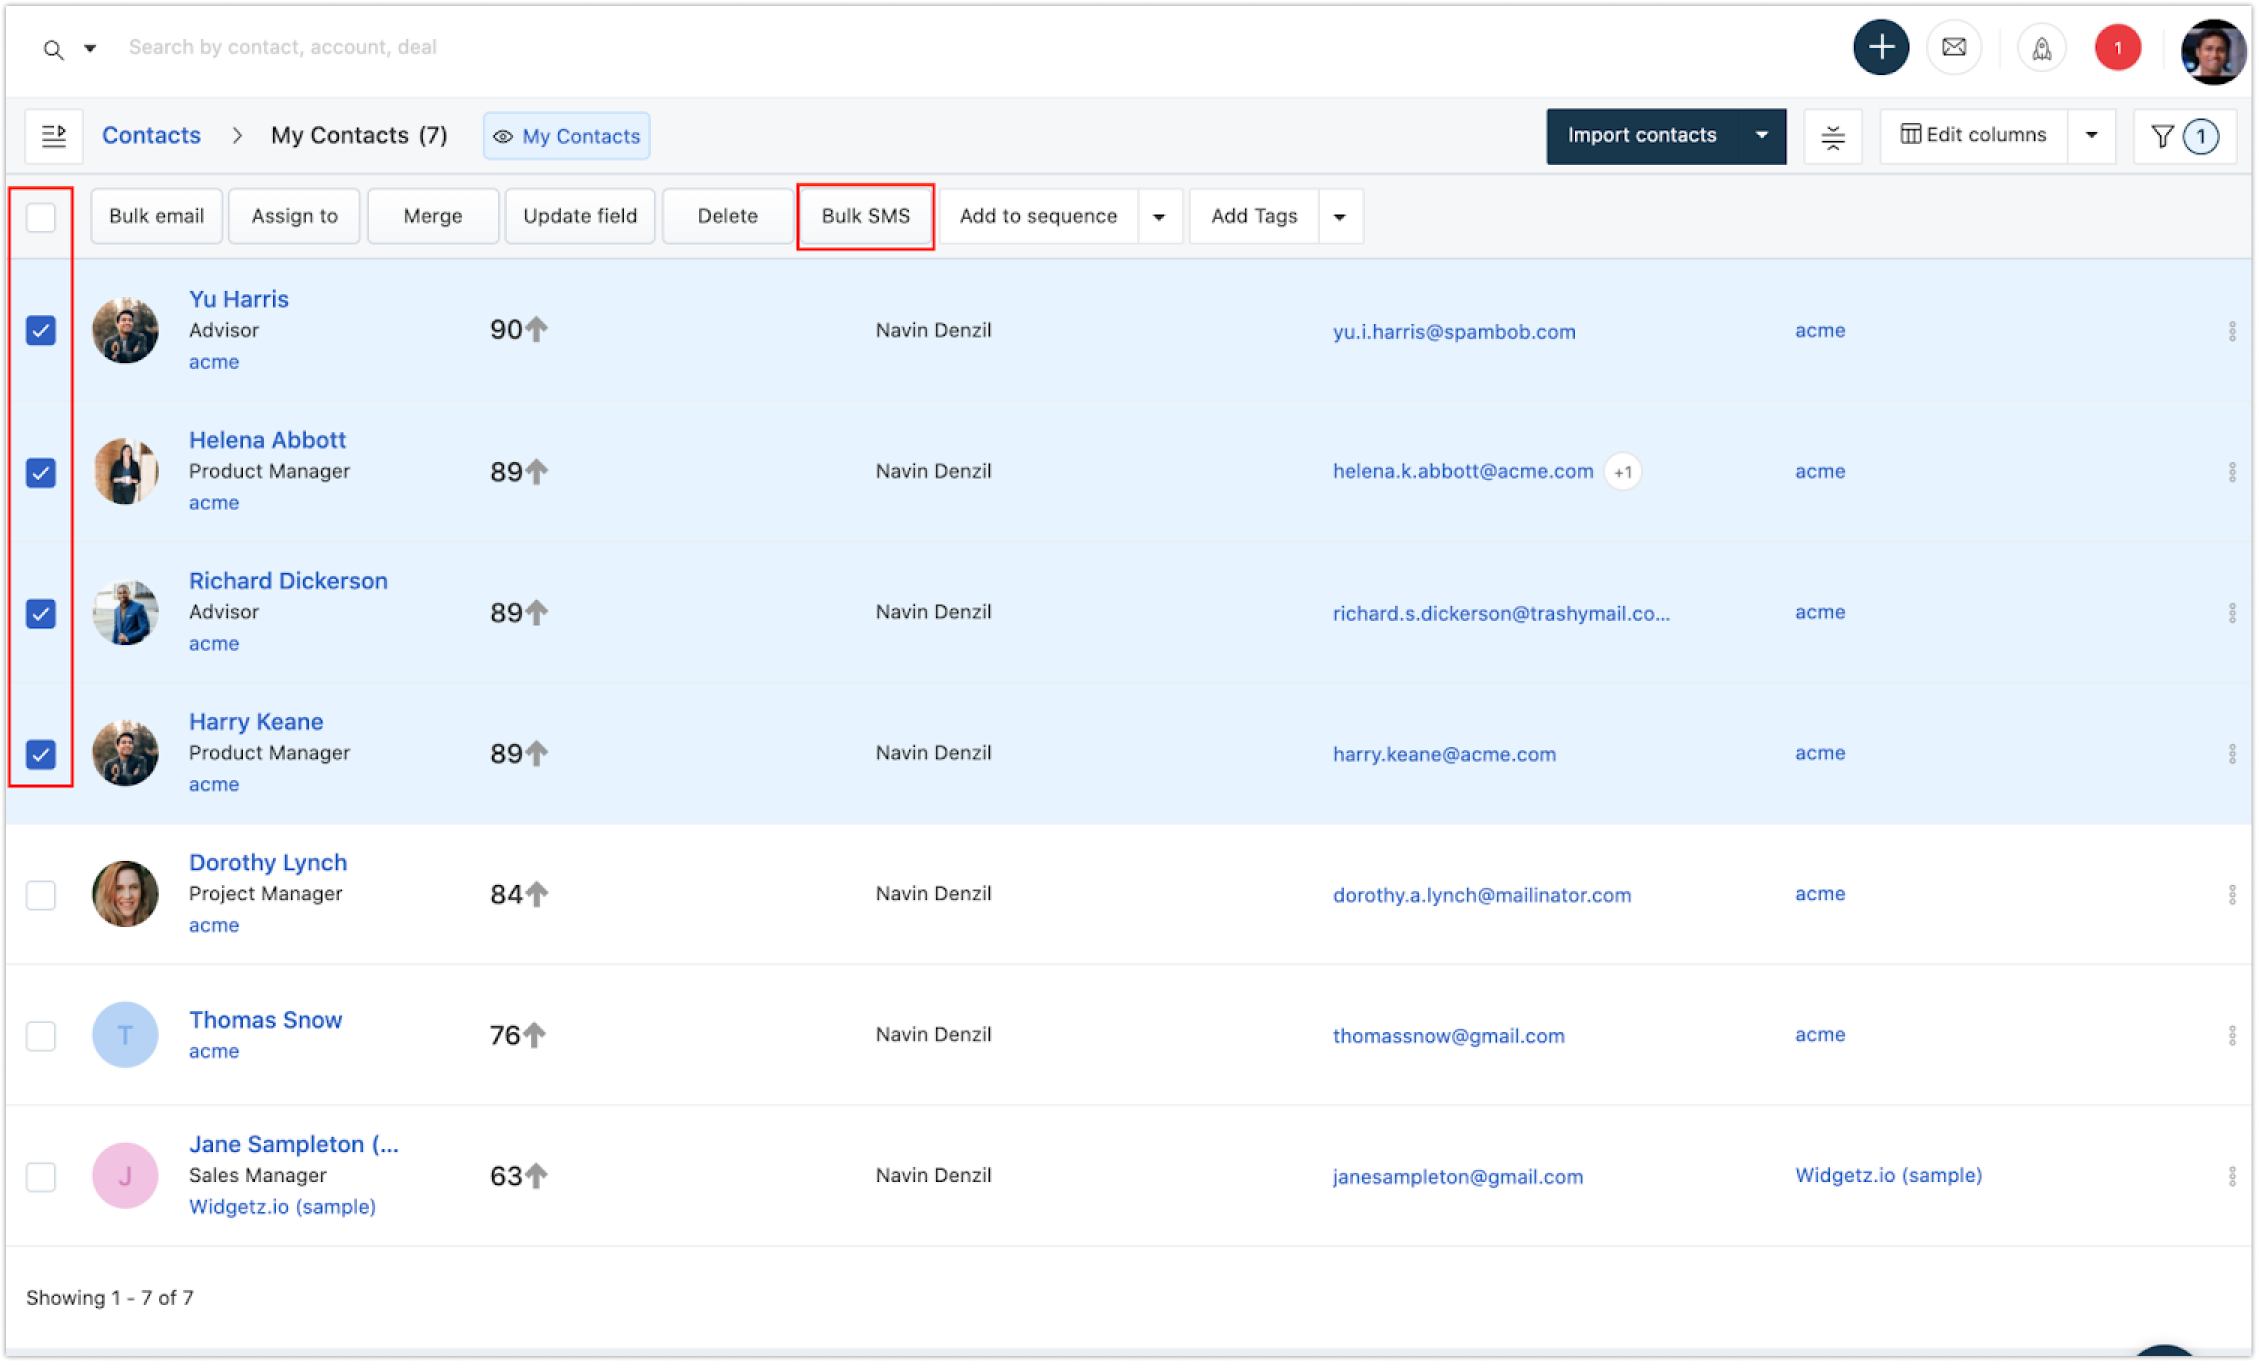Open the filter funnel icon
Image resolution: width=2258 pixels, height=1362 pixels.
(x=2162, y=136)
